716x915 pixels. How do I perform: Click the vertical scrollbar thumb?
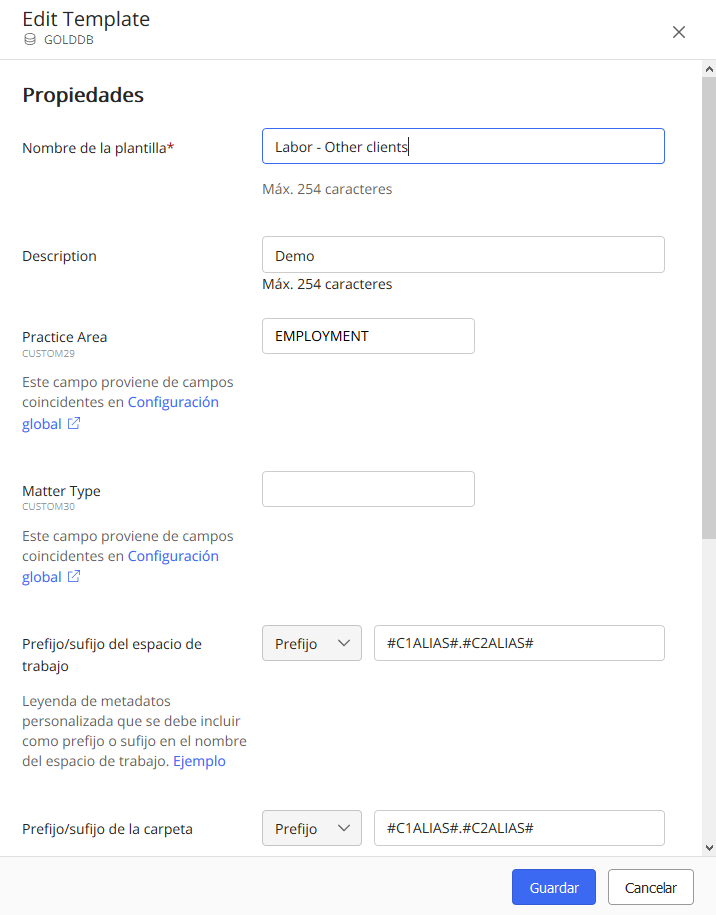click(x=709, y=300)
